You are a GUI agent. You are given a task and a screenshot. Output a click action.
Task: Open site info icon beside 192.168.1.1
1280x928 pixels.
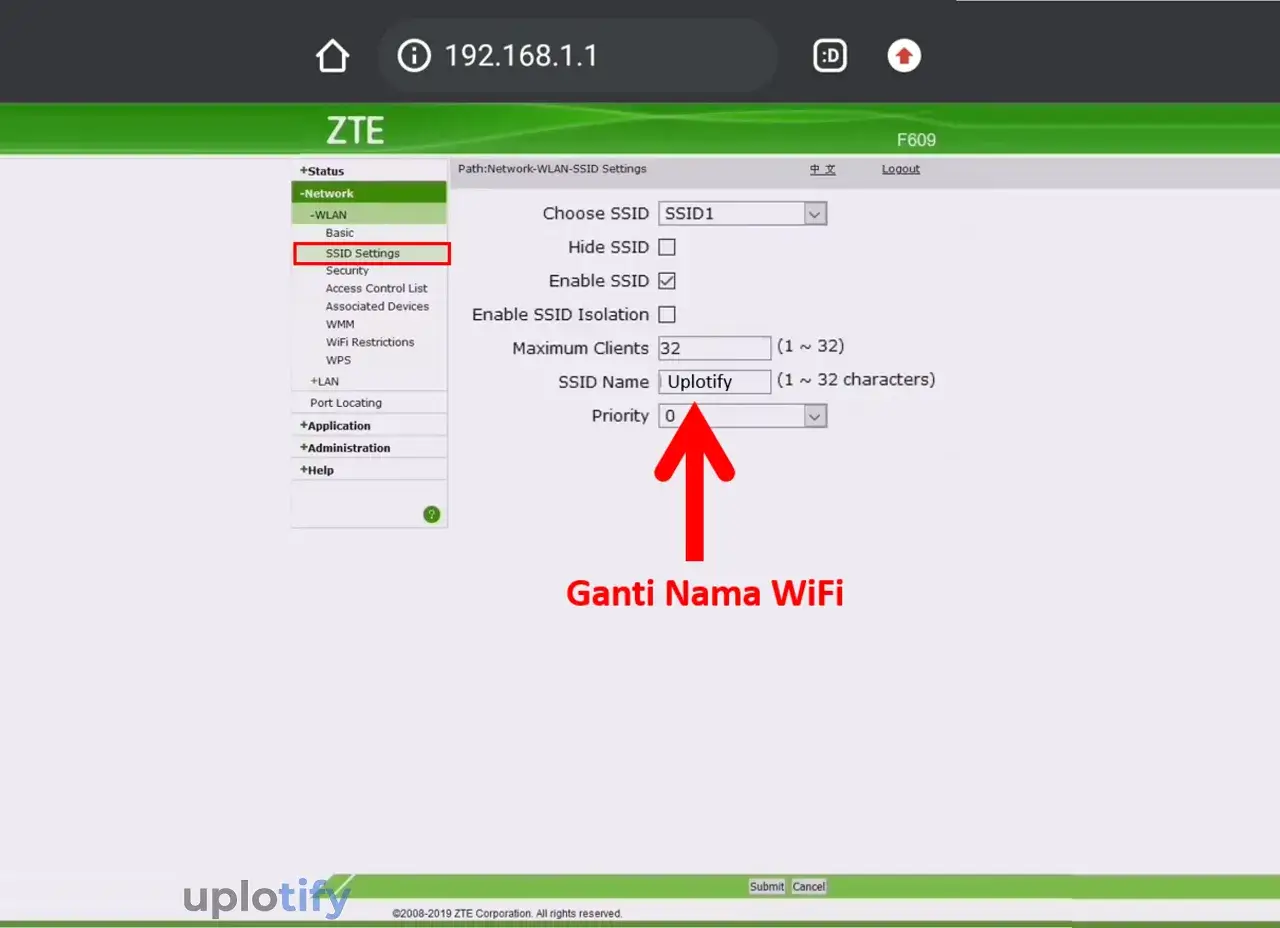coord(414,55)
